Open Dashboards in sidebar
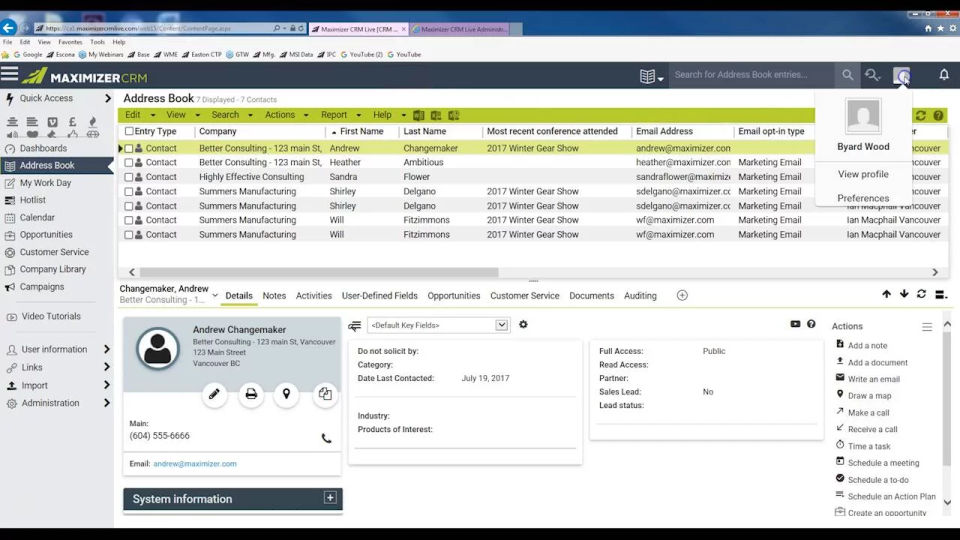The width and height of the screenshot is (960, 540). [x=43, y=148]
